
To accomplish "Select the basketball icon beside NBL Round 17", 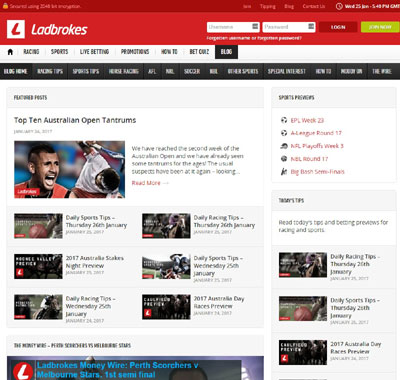I will point(284,159).
